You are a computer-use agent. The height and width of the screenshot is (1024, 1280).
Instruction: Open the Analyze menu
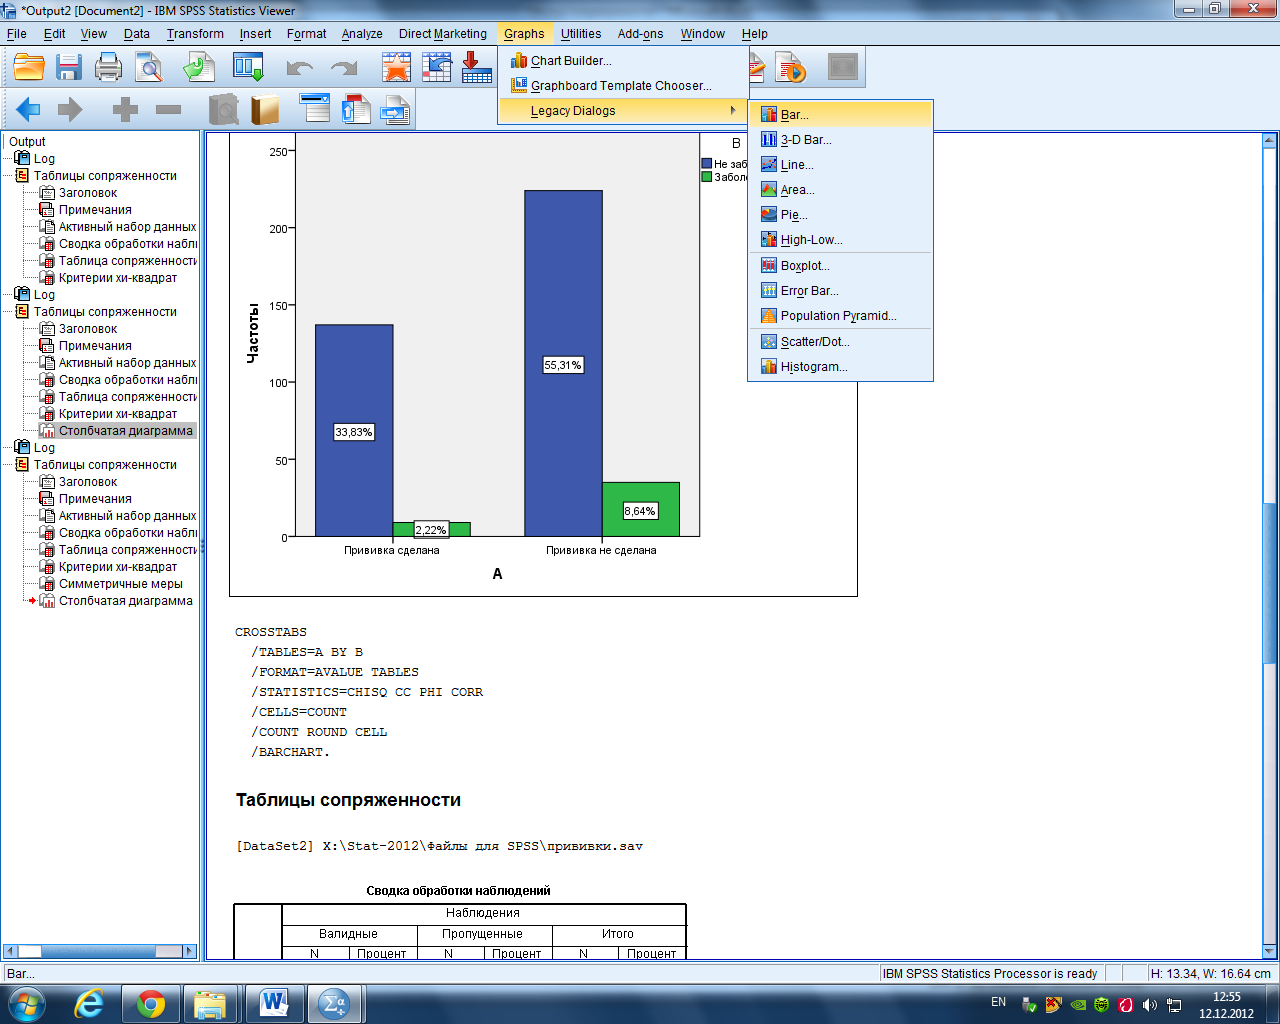point(362,34)
